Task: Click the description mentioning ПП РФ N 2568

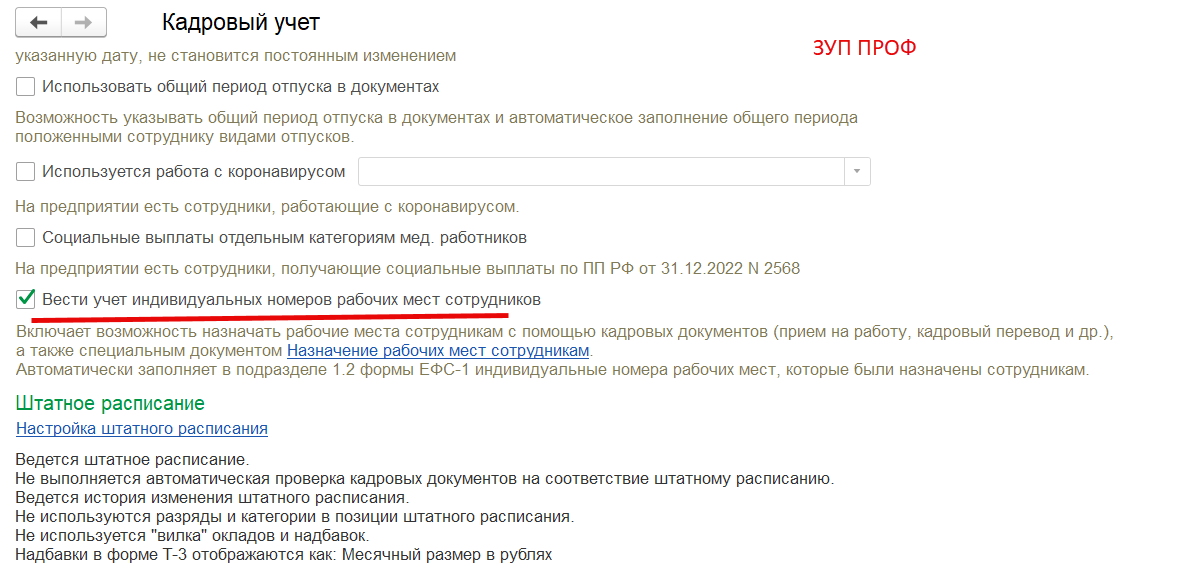Action: point(408,268)
